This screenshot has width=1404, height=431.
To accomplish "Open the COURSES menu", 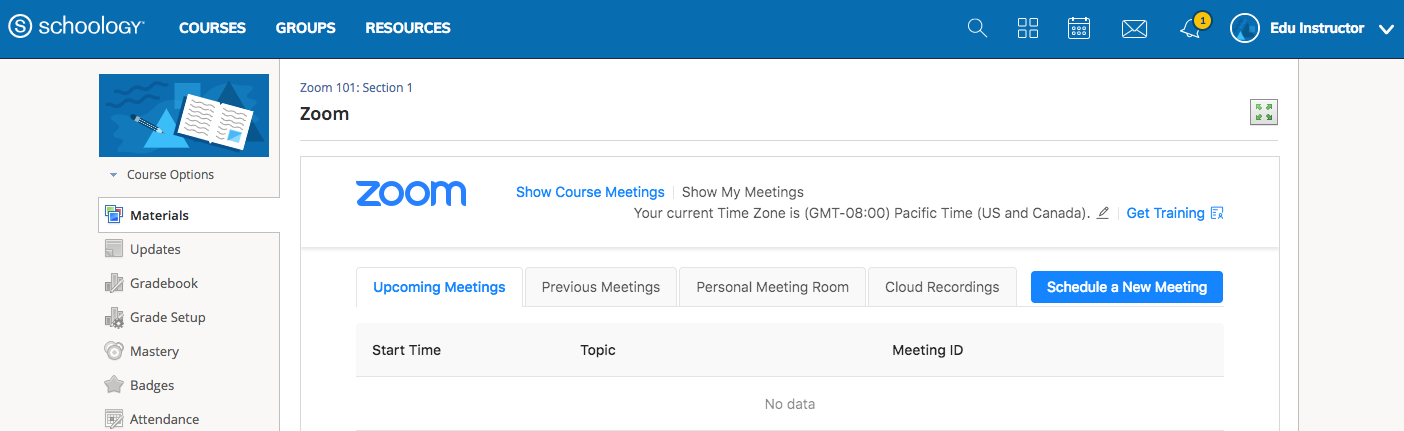I will point(212,28).
